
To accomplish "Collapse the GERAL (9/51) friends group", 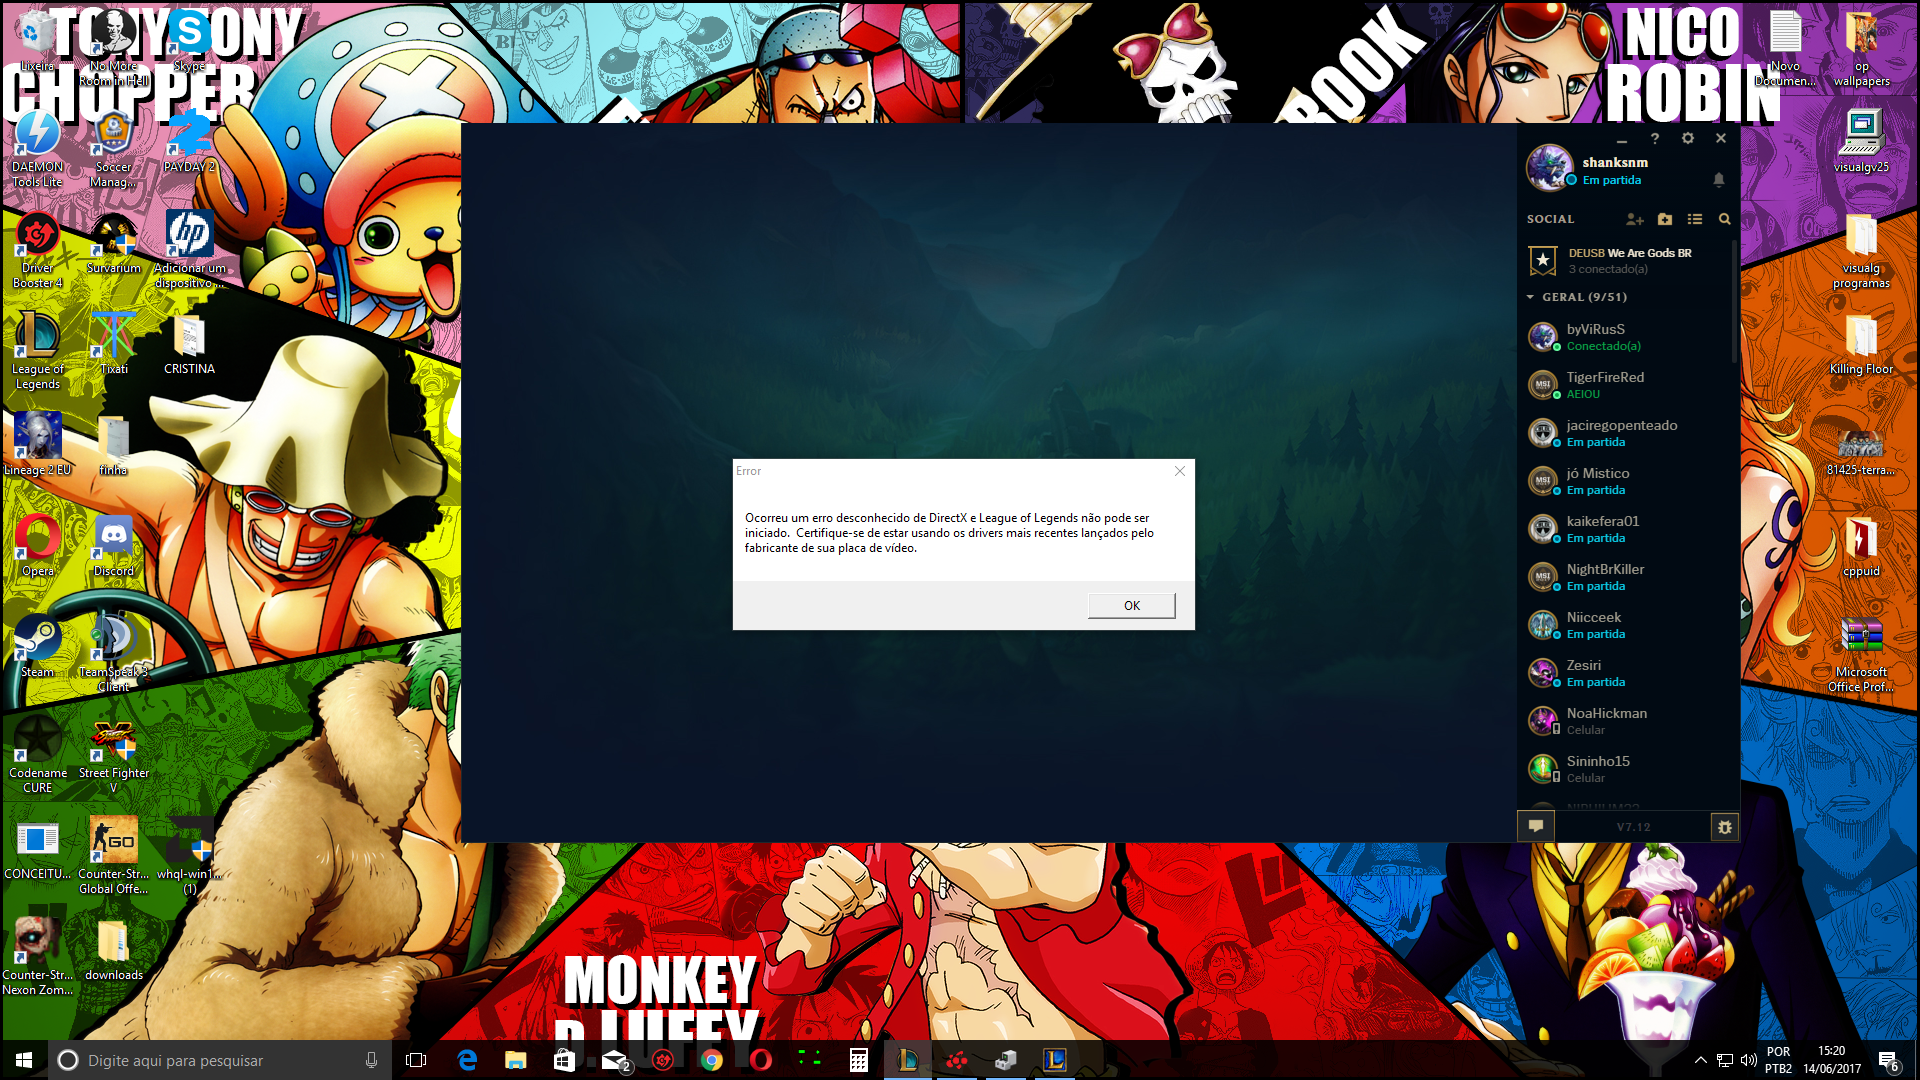I will tap(1577, 297).
